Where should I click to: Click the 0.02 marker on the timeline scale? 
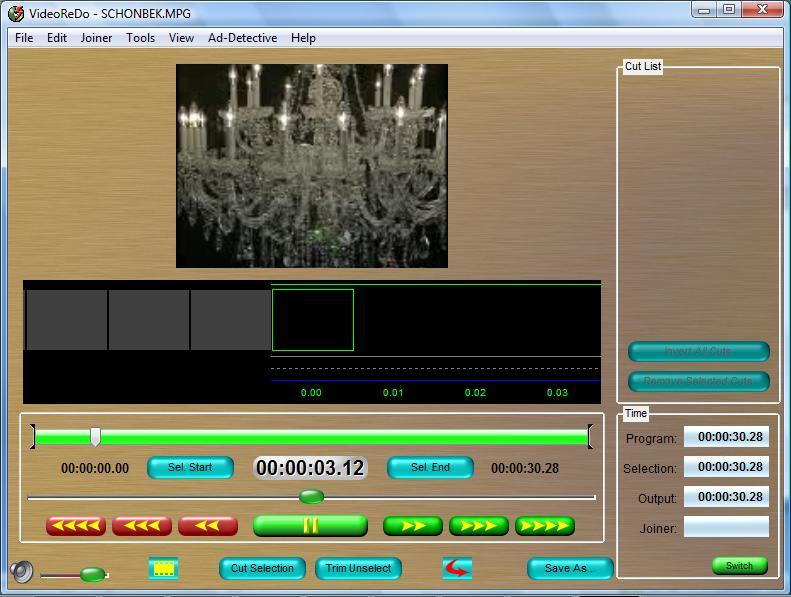tap(475, 393)
